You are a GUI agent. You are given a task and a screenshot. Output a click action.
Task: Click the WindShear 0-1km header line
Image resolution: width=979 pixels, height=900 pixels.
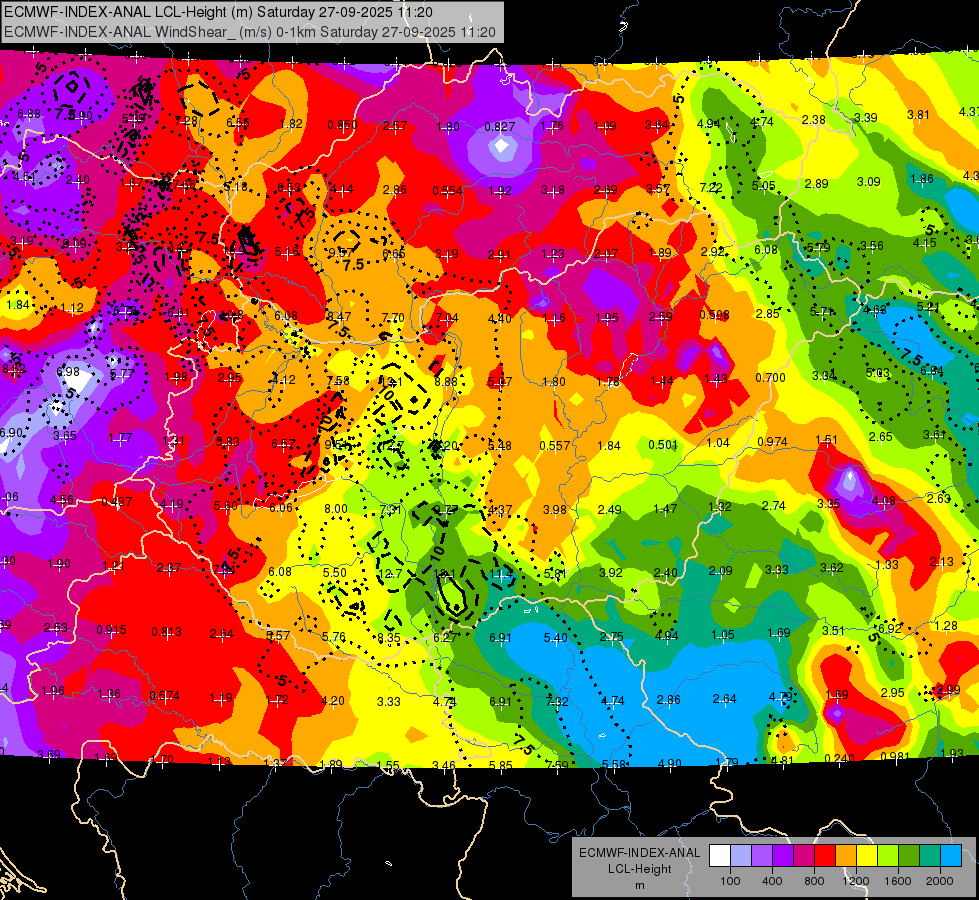point(250,32)
